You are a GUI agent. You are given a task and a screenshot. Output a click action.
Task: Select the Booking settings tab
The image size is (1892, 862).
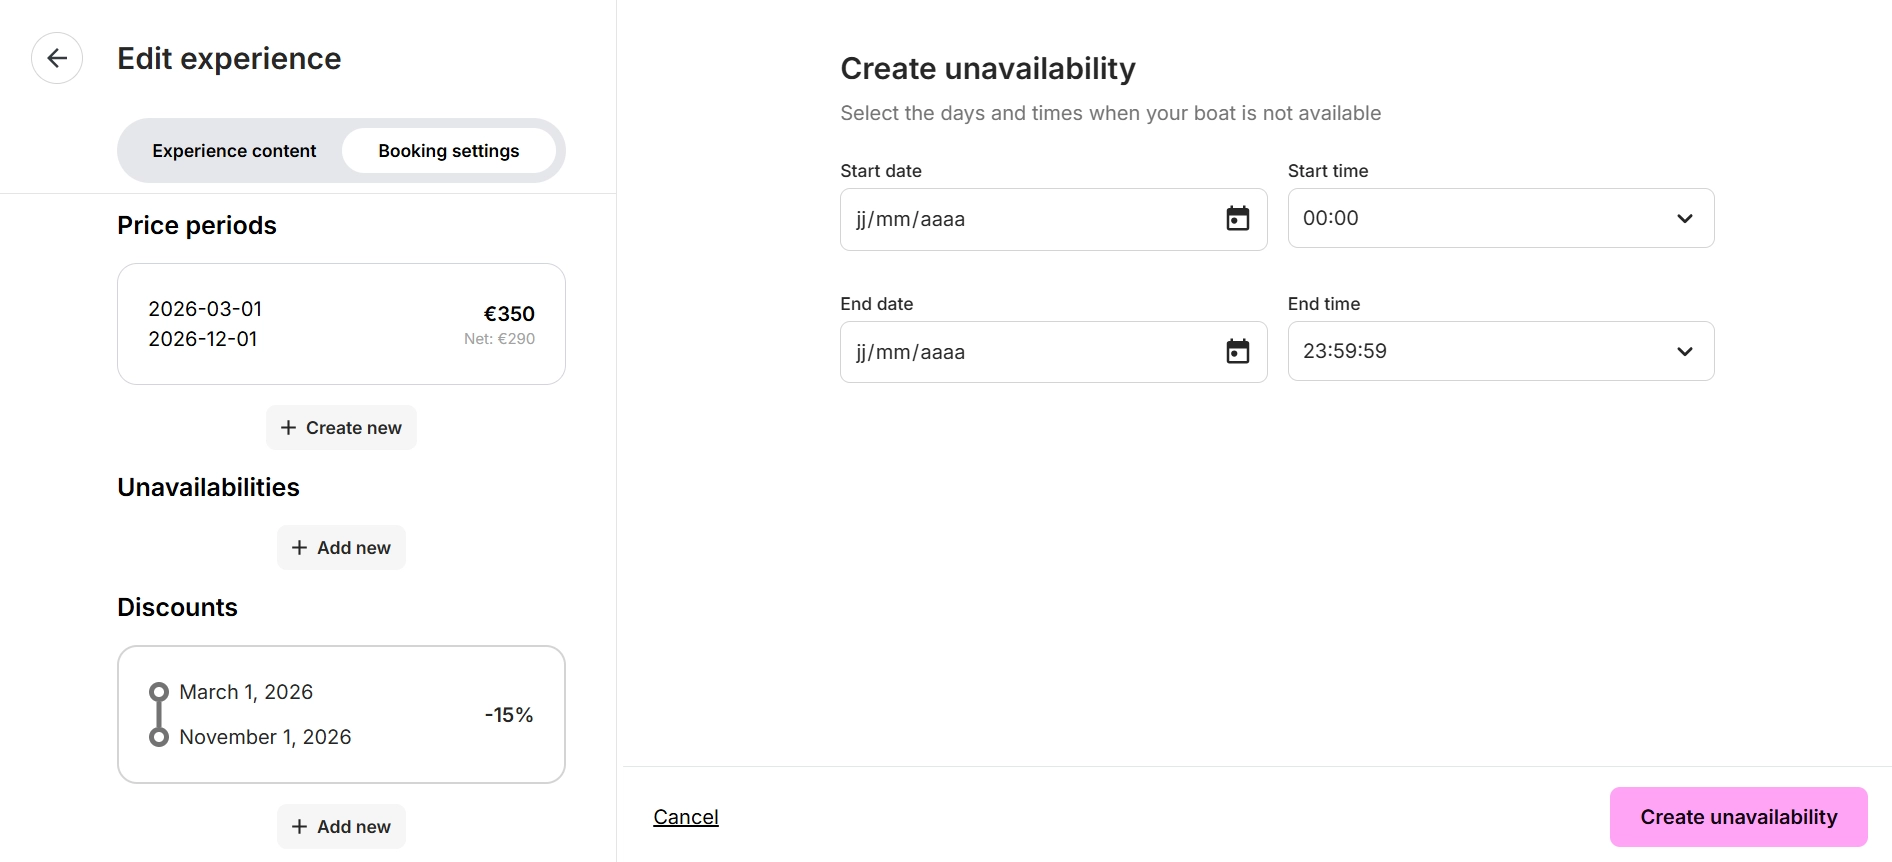click(448, 151)
